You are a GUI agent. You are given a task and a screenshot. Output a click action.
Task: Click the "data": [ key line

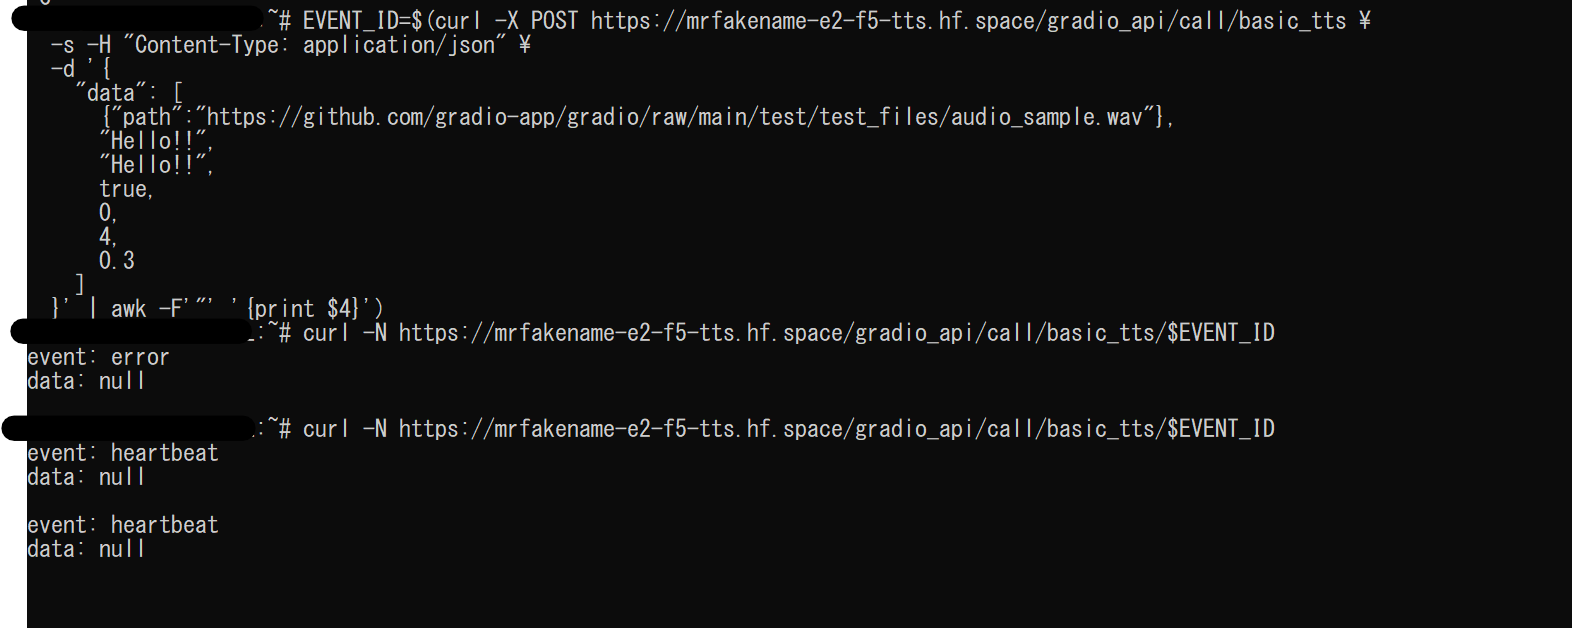(x=129, y=93)
